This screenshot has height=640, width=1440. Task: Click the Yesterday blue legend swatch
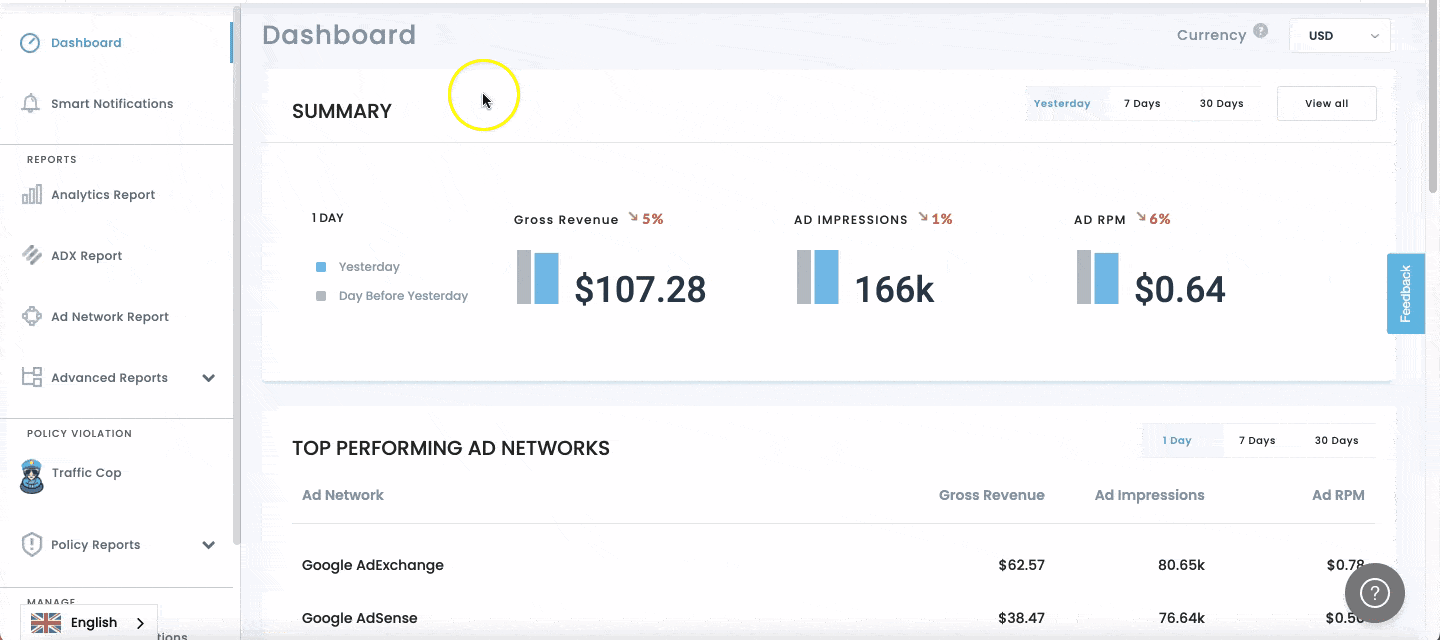pos(321,267)
